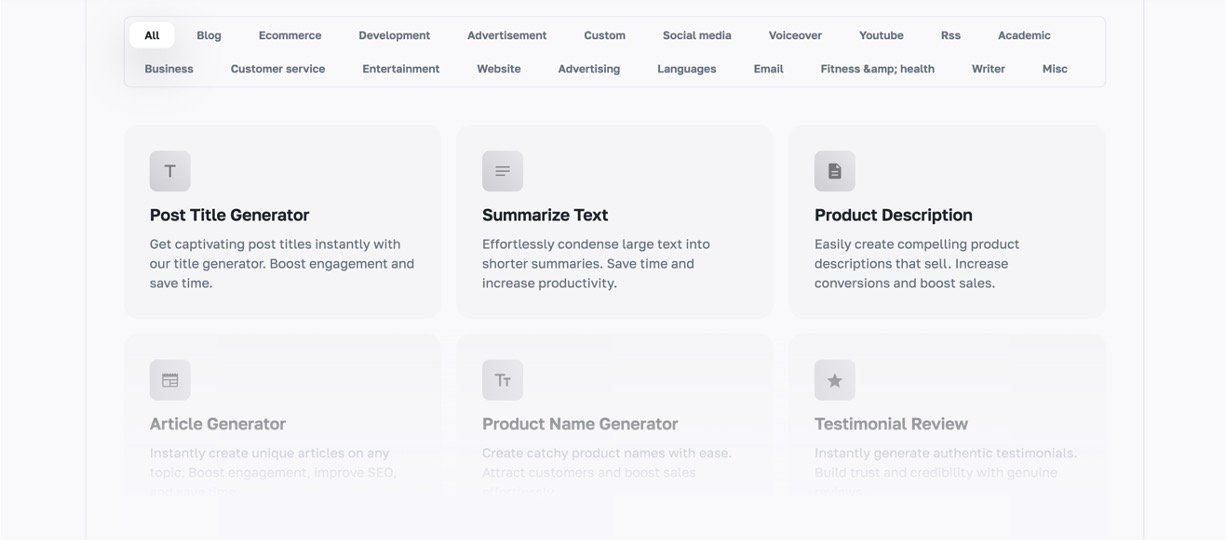Viewport: 1226px width, 540px height.
Task: Show Development templates
Action: click(x=394, y=35)
